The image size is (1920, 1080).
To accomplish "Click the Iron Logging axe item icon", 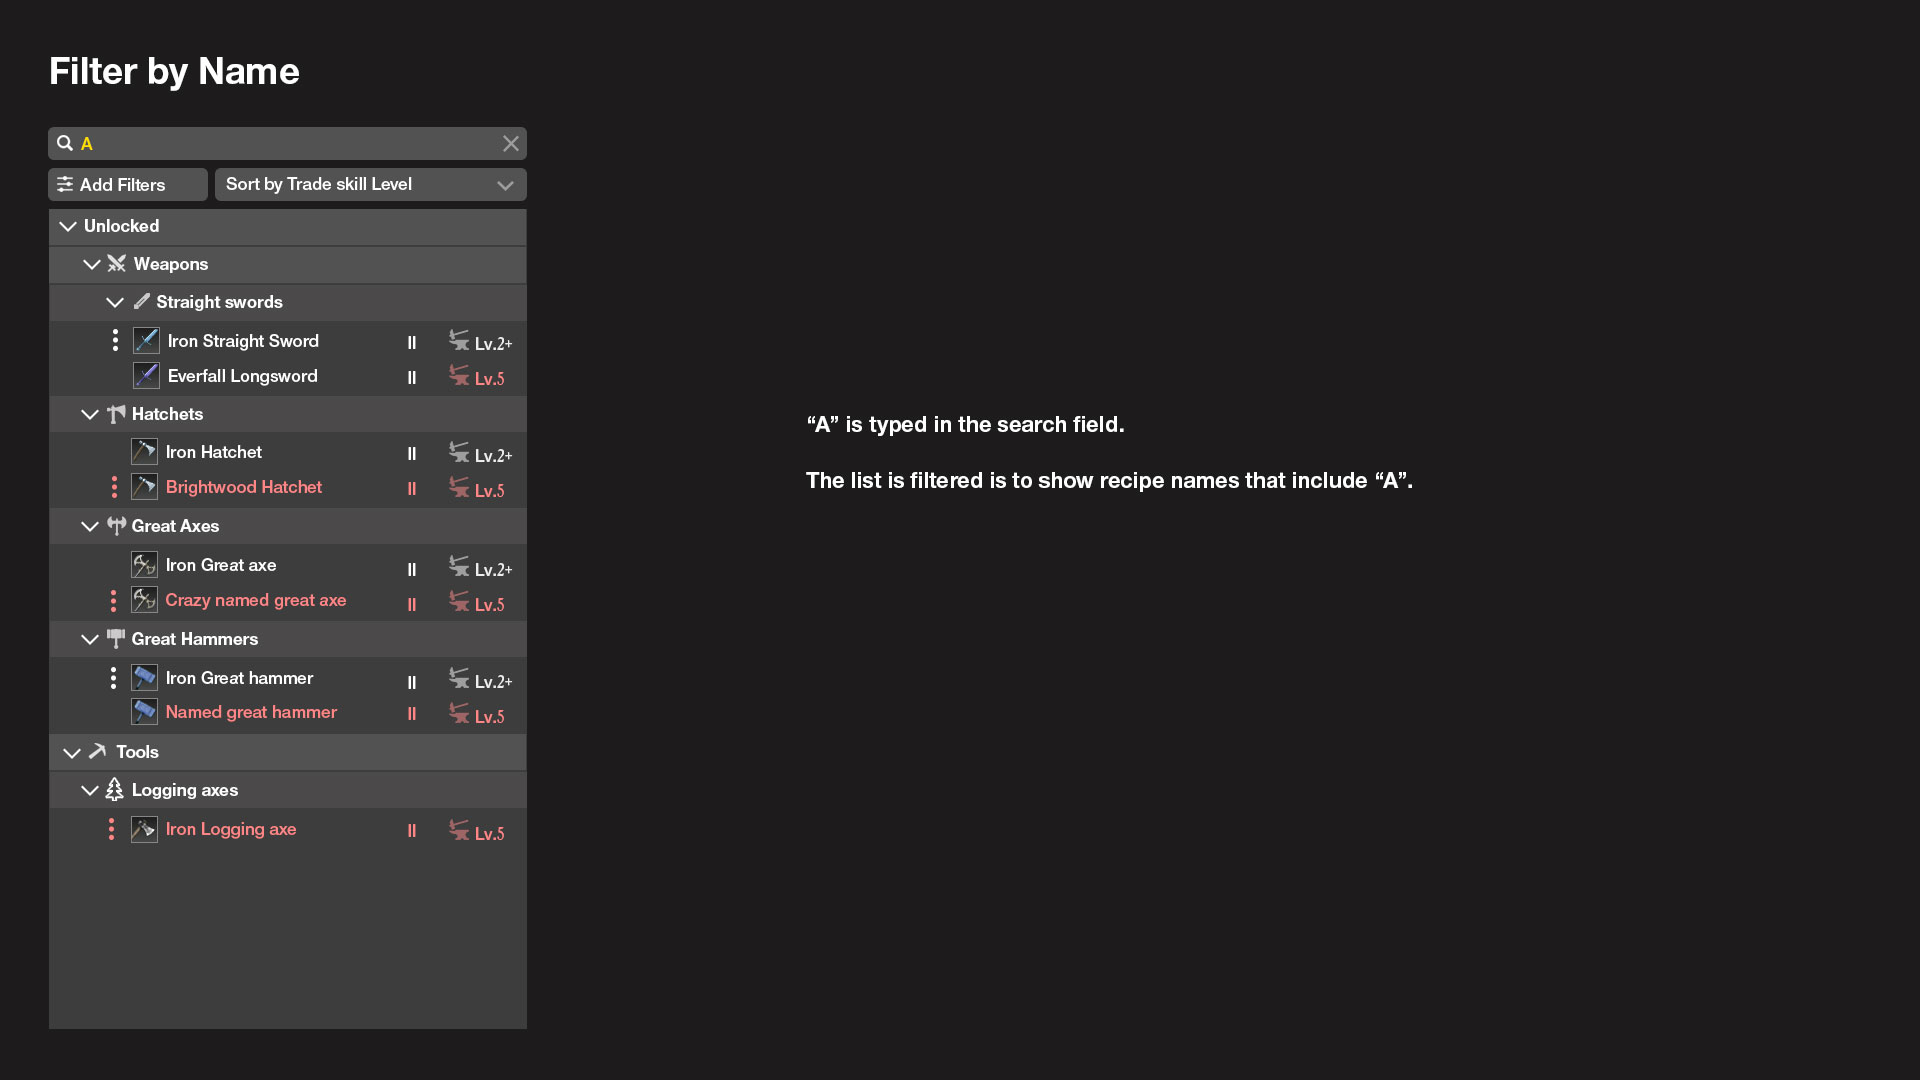I will [144, 829].
